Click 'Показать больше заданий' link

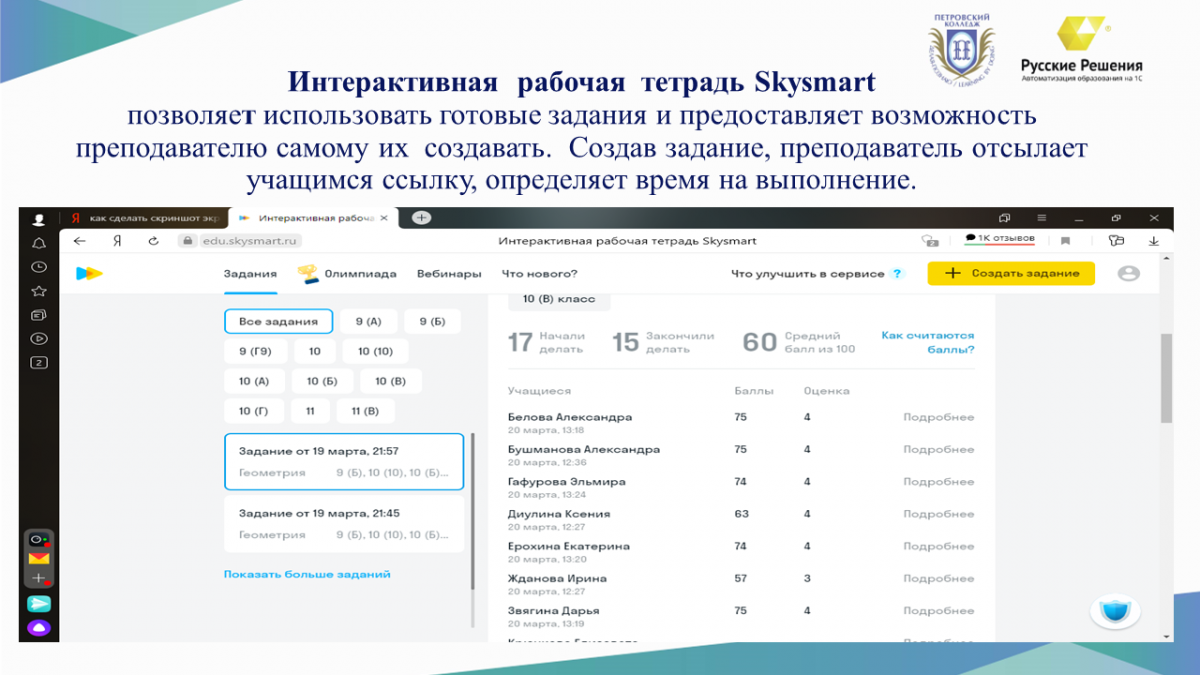tap(307, 575)
